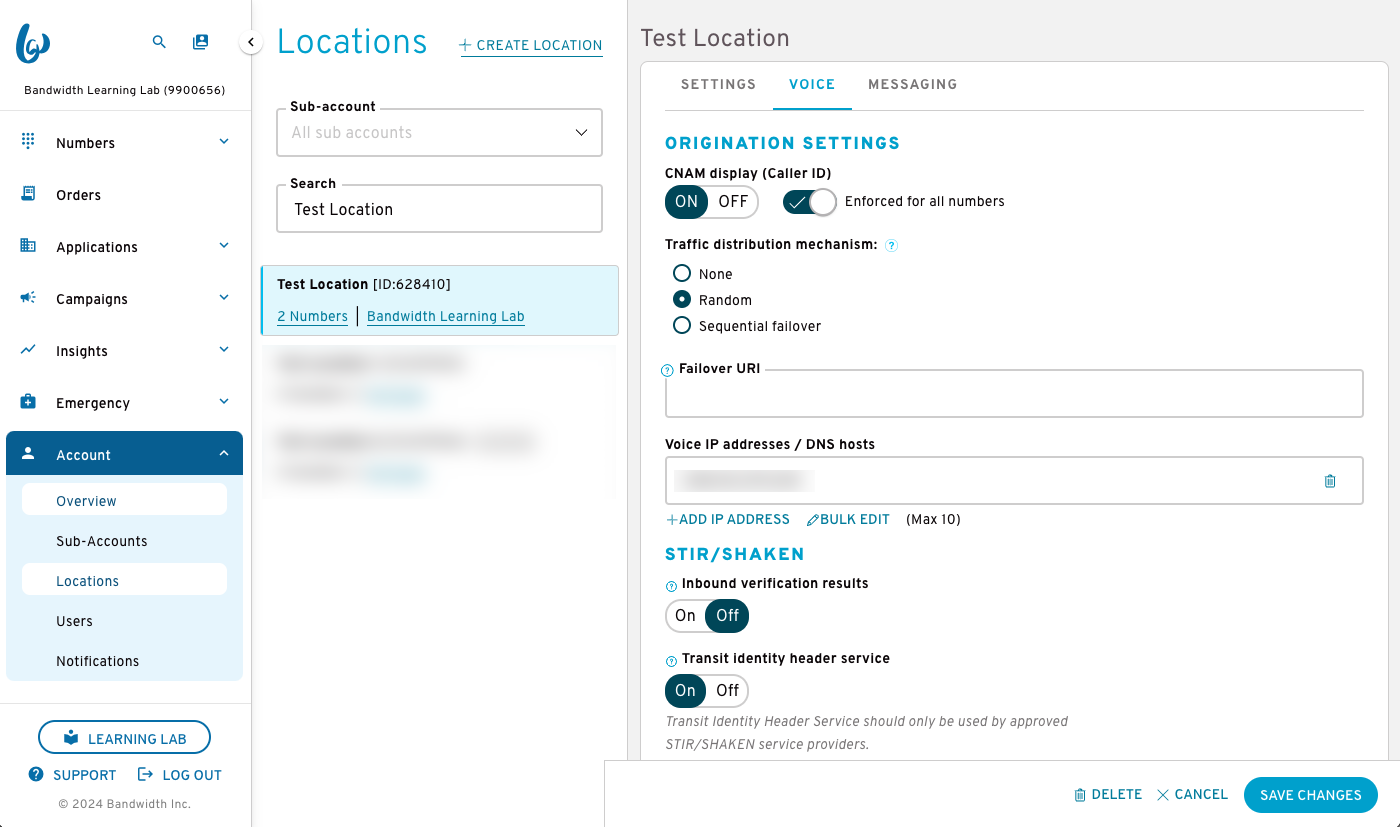Expand the Emergency menu chevron

pos(224,401)
